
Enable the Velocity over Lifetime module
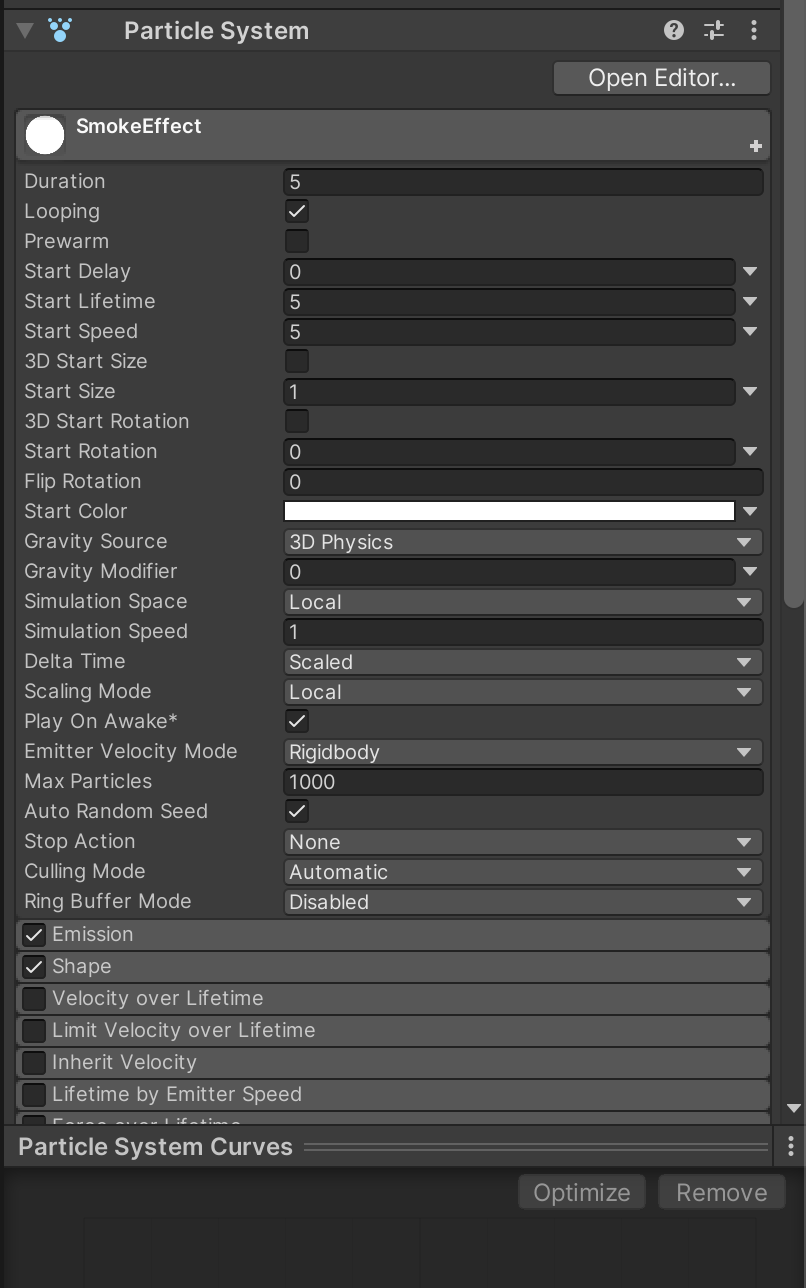pos(34,998)
